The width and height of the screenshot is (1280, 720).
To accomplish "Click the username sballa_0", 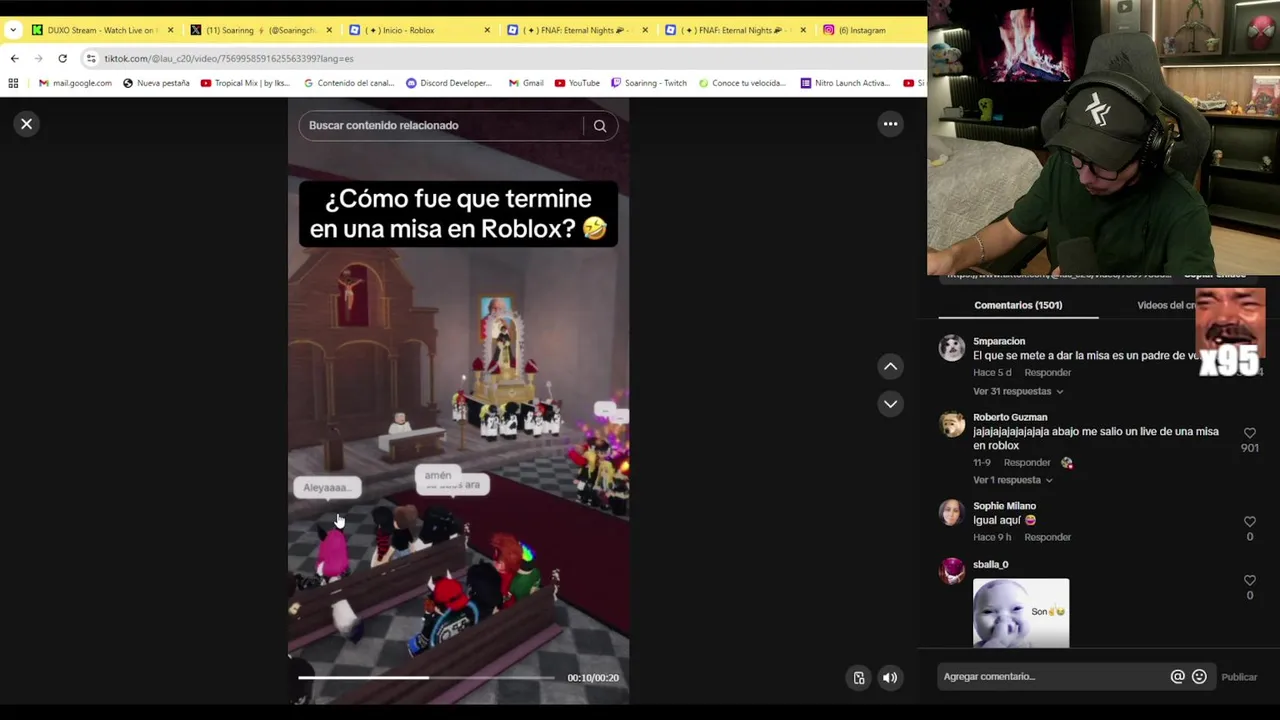I will 991,565.
